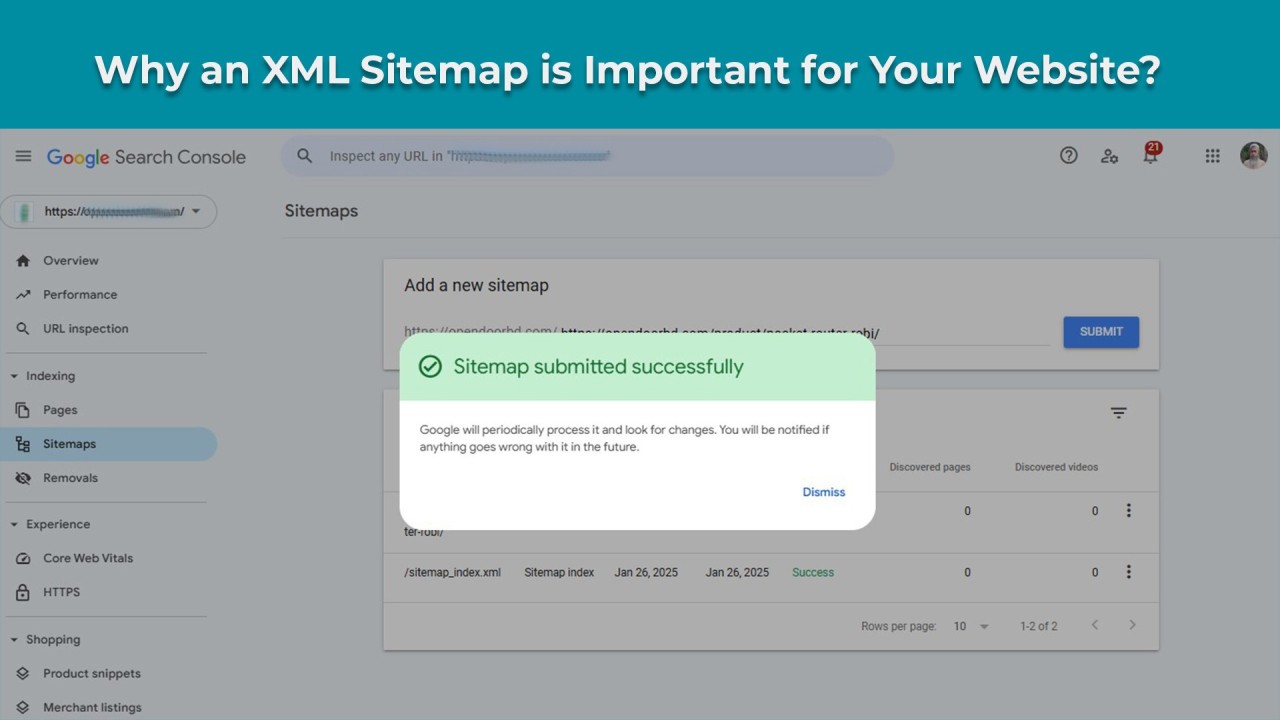Open more options for the sitemap_index.xml row
Viewport: 1280px width, 720px height.
coord(1129,572)
